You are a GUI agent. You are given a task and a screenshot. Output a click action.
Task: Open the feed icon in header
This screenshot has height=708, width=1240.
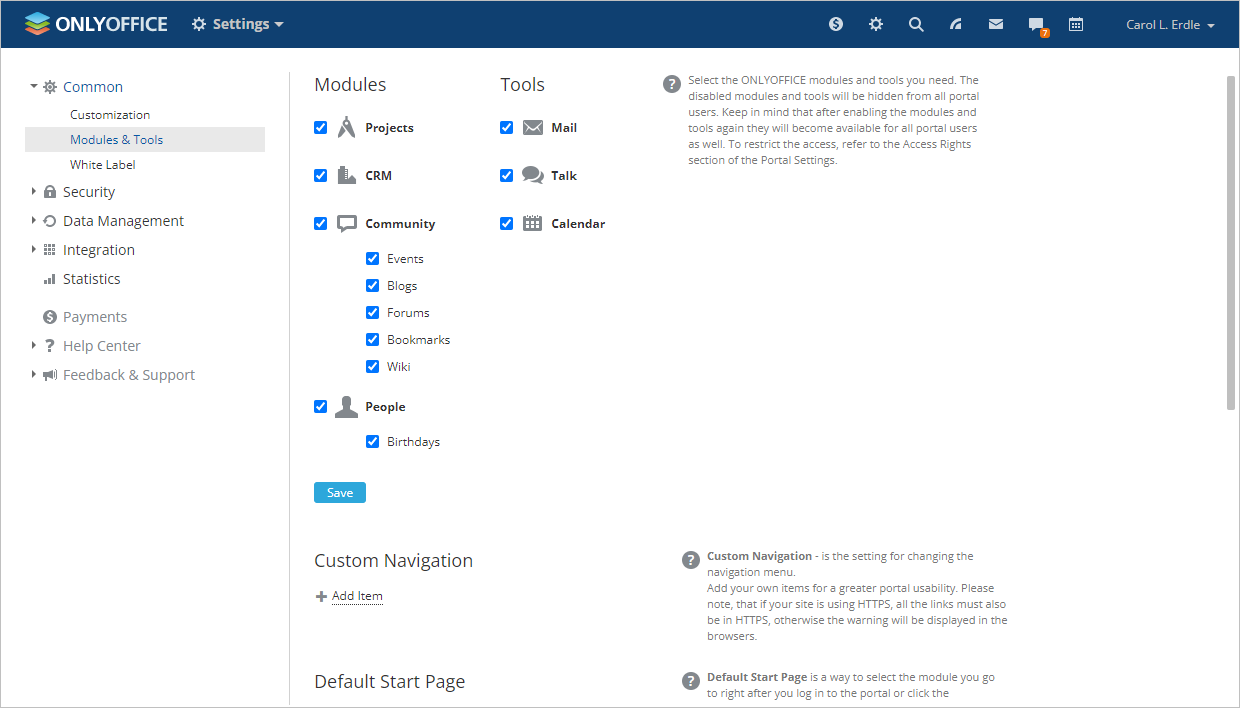click(956, 24)
